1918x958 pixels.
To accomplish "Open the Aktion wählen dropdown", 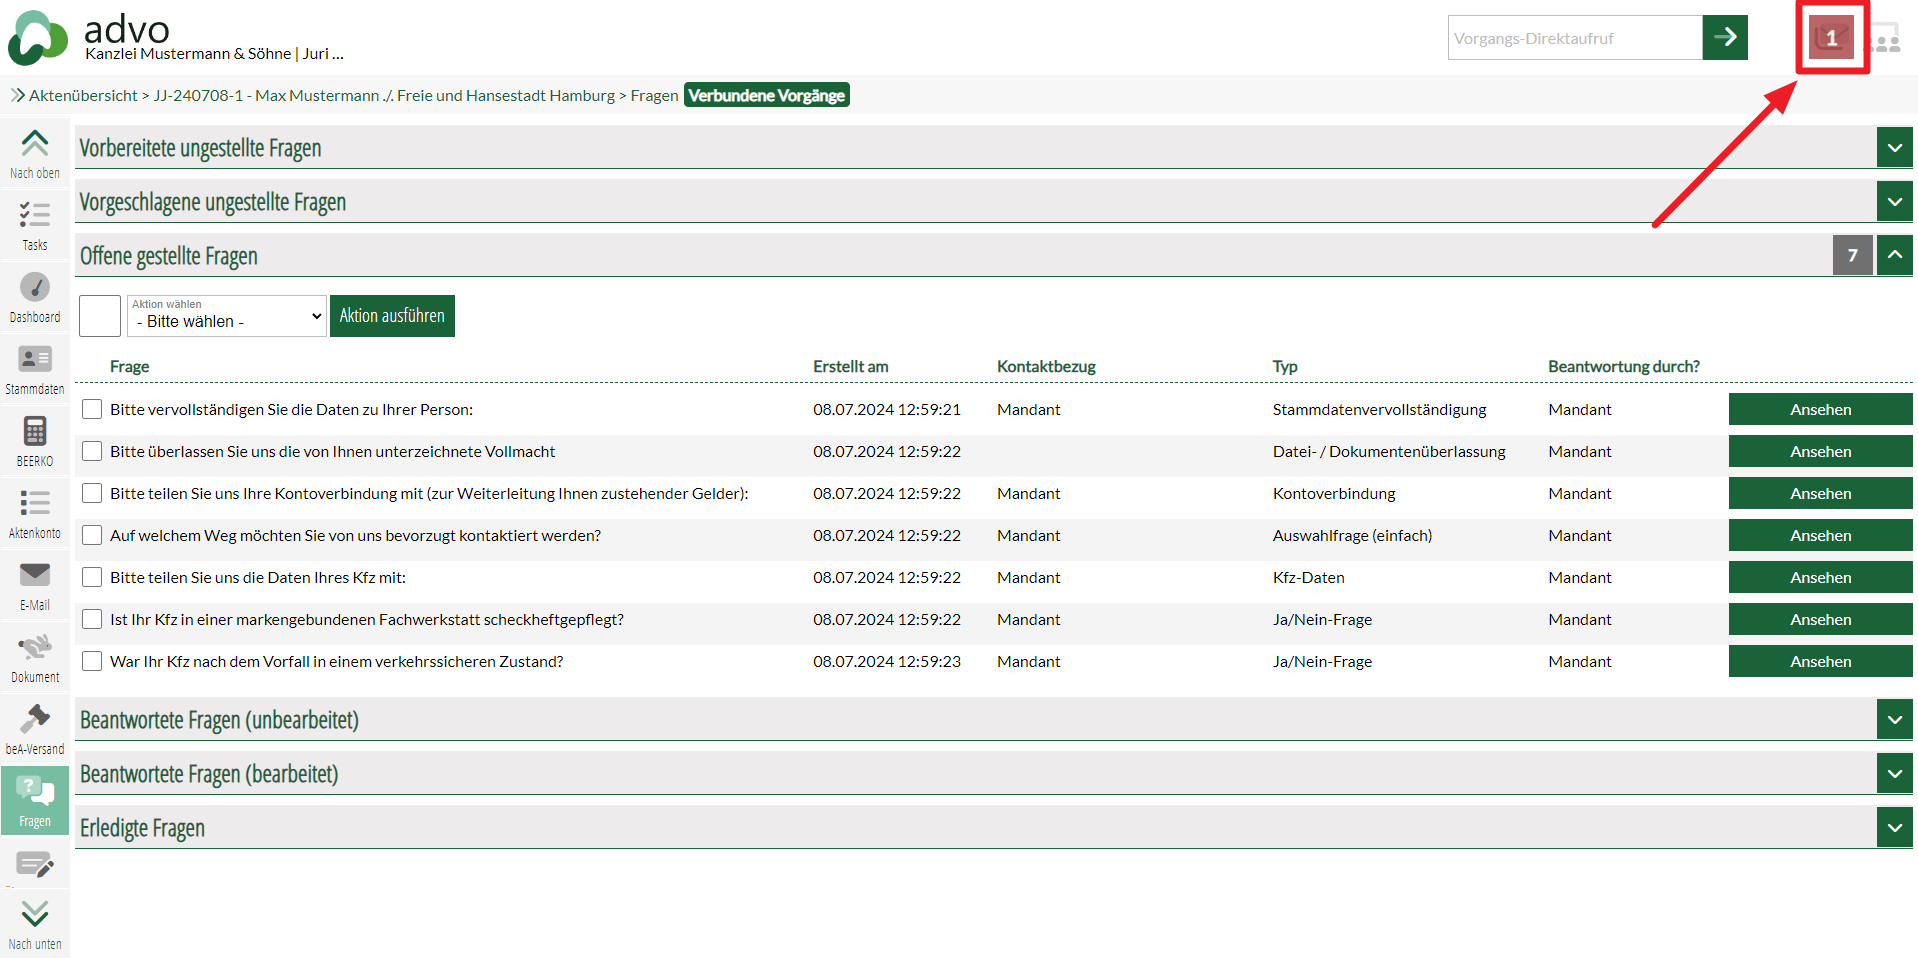I will click(227, 316).
